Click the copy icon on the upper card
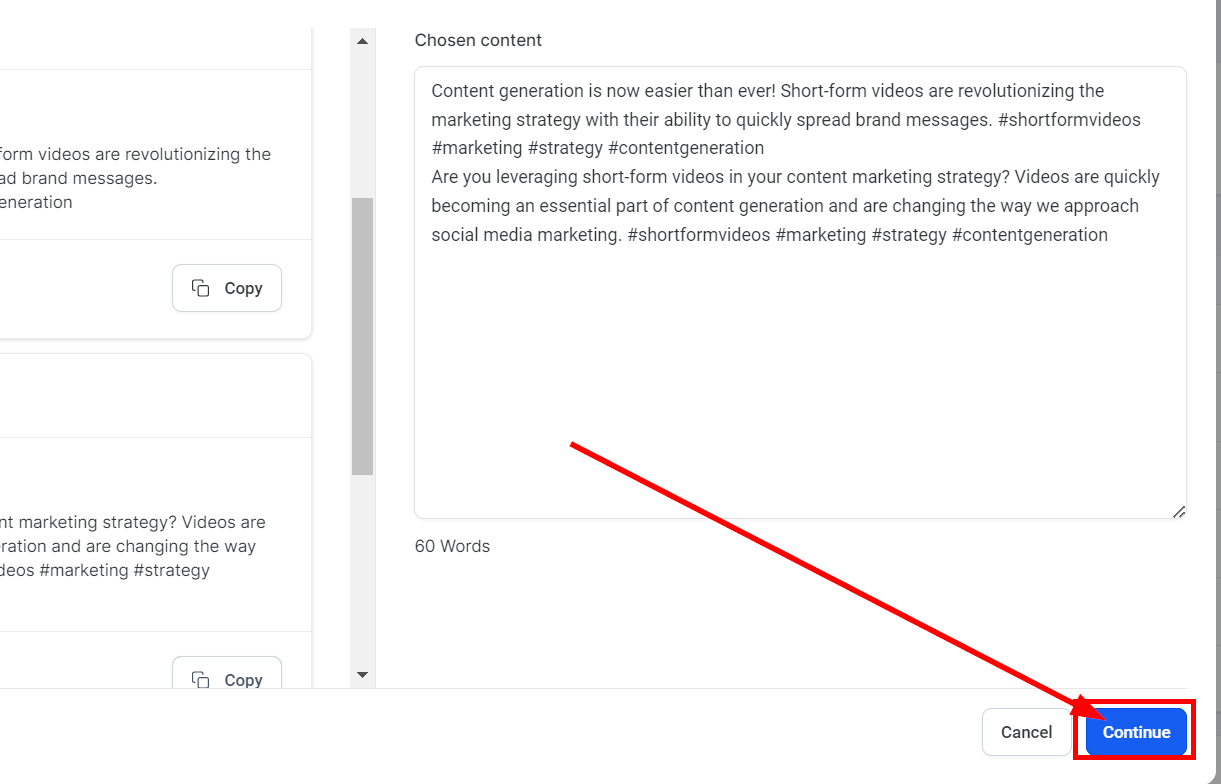 tap(201, 288)
